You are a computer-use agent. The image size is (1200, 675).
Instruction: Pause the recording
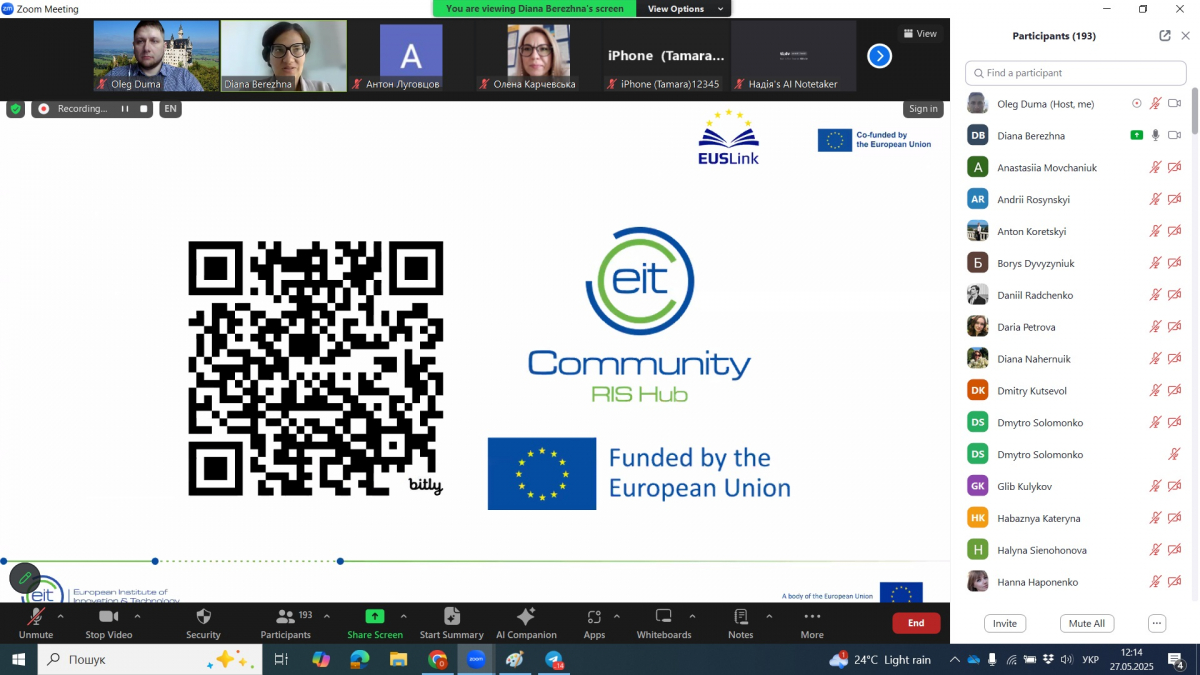point(125,109)
